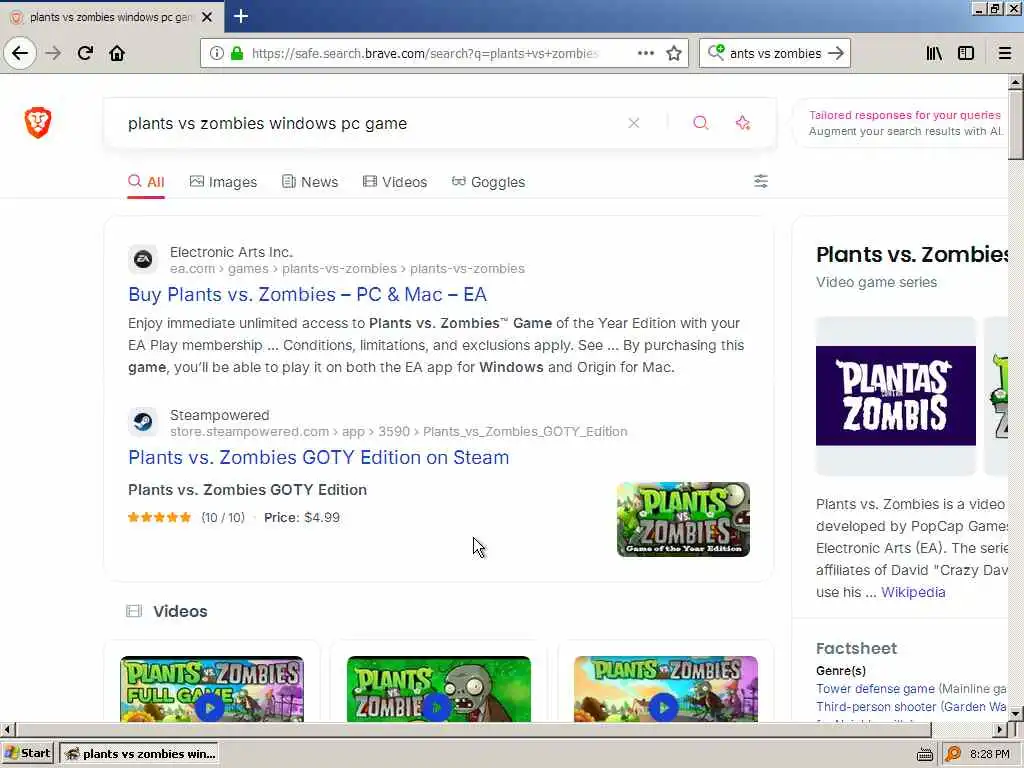Switch to Videos results tab
Image resolution: width=1024 pixels, height=768 pixels.
pyautogui.click(x=395, y=182)
